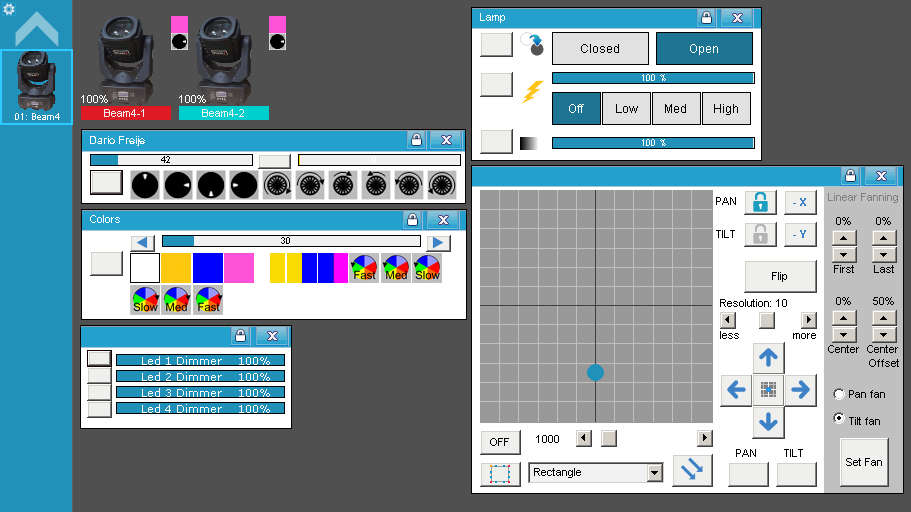Invert pan with the -X button

point(800,202)
